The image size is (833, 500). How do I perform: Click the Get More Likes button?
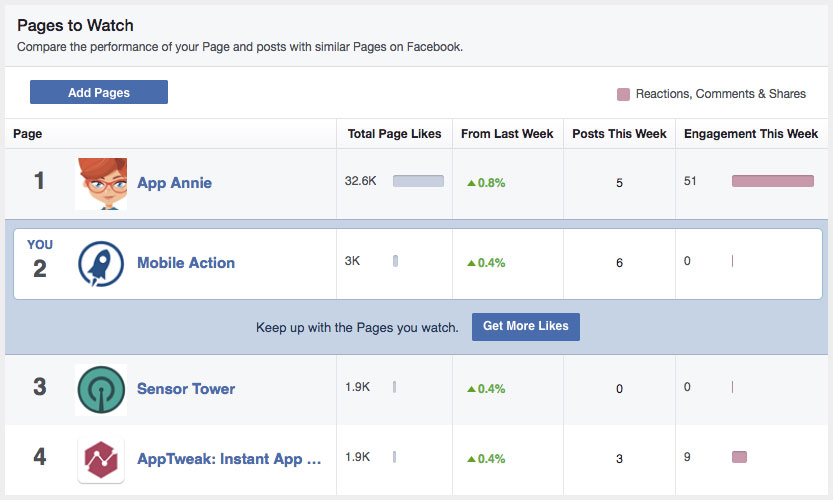(525, 326)
